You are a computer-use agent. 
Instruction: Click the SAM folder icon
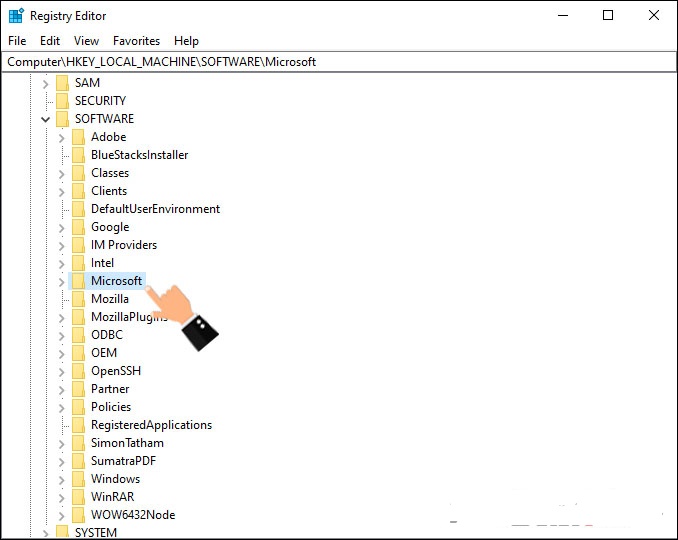tap(62, 83)
